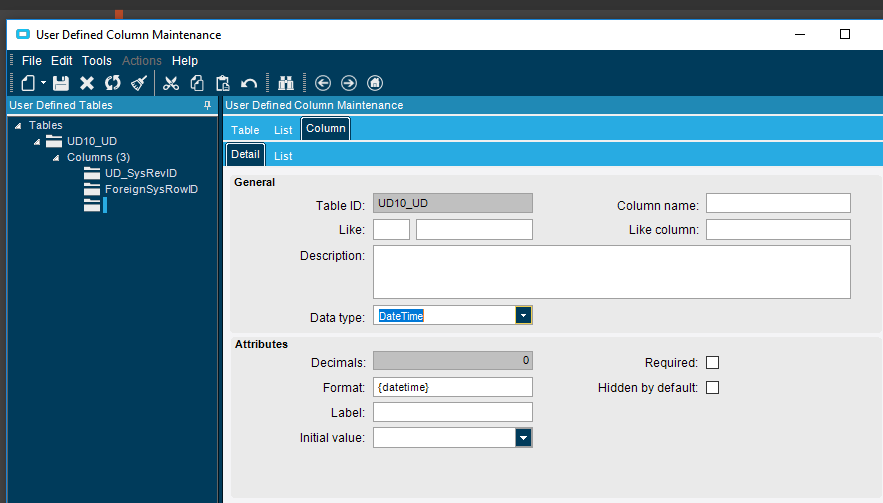Click the short Like input box
Screen dimensions: 883x503
click(391, 229)
